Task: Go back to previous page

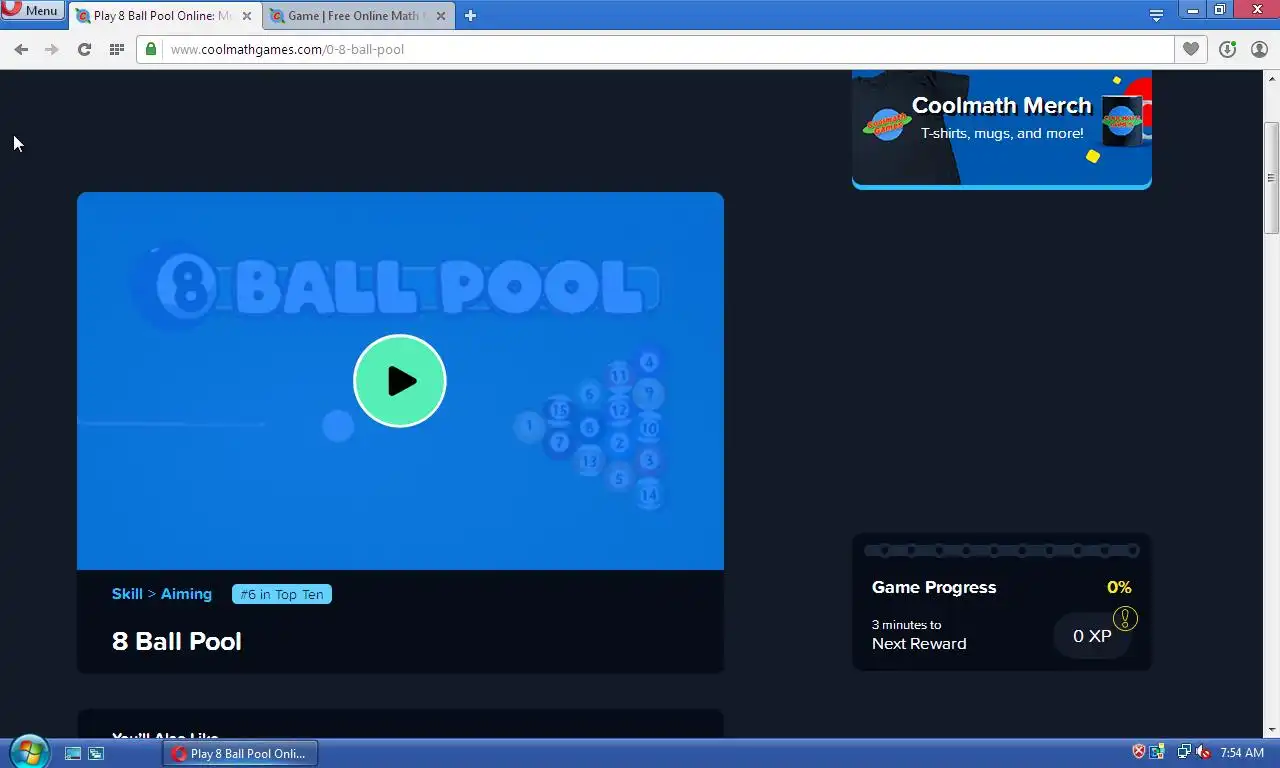Action: click(21, 49)
